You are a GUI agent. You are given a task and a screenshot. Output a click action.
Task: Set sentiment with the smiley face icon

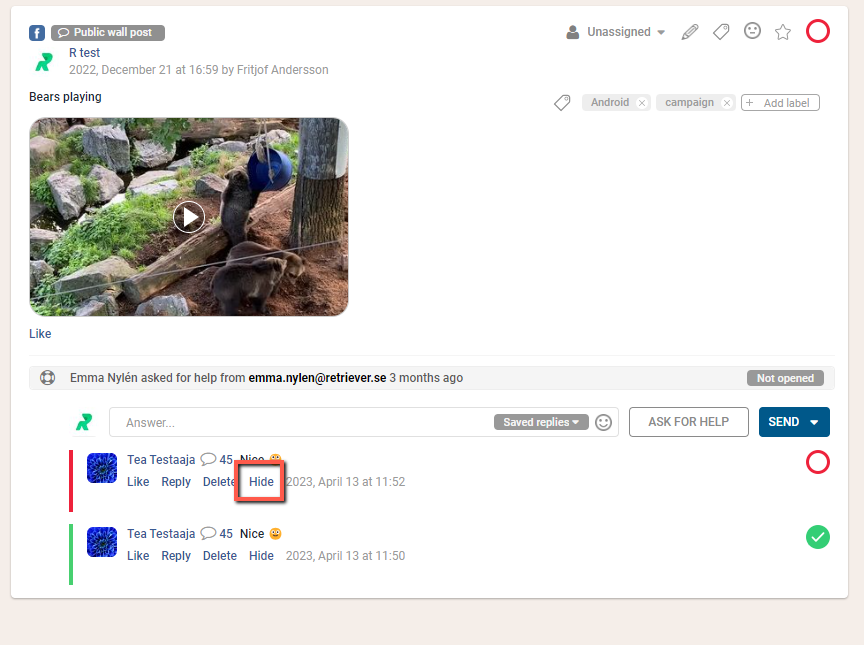[x=752, y=31]
